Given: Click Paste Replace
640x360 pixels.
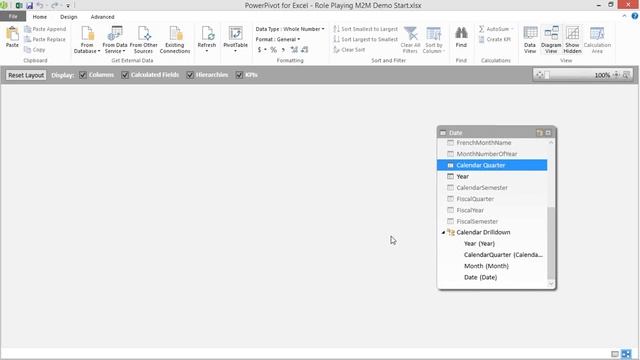Looking at the screenshot, I should pos(45,39).
